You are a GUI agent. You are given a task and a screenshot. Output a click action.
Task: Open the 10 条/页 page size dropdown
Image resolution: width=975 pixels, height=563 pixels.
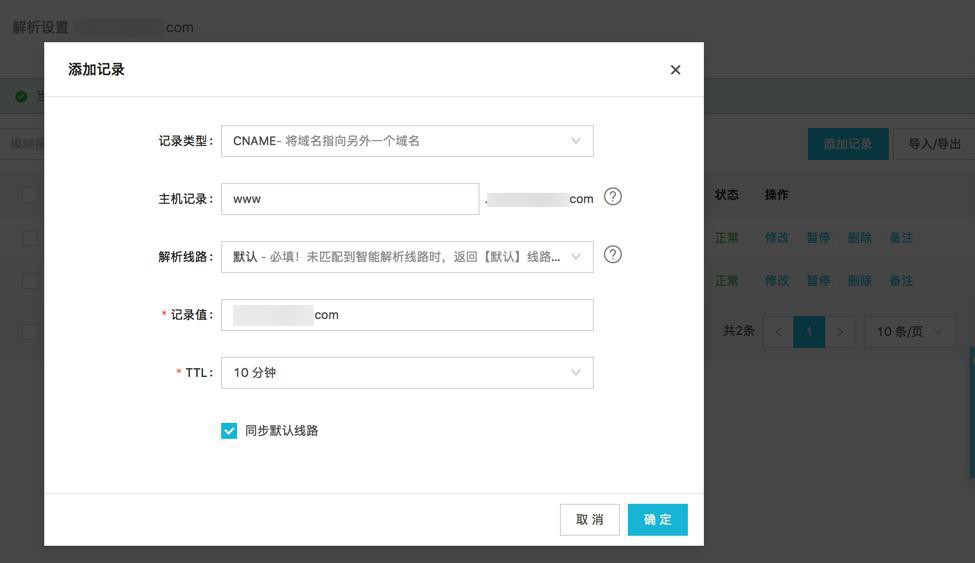tap(909, 332)
